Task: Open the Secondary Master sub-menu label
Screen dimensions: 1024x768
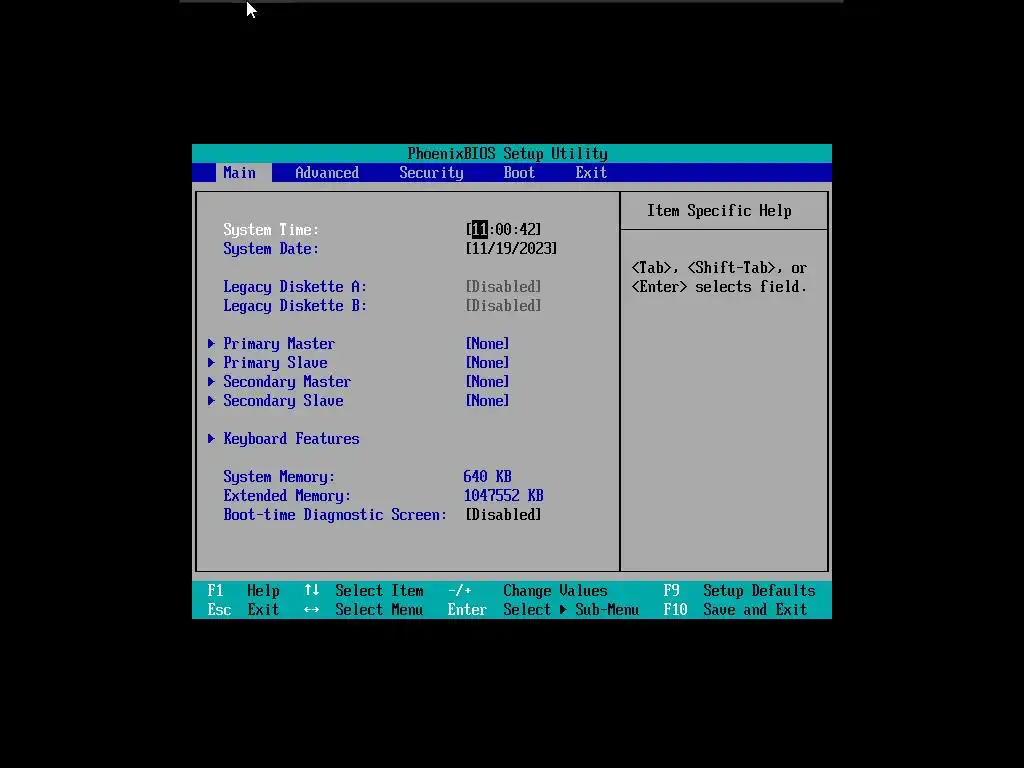Action: click(x=287, y=381)
